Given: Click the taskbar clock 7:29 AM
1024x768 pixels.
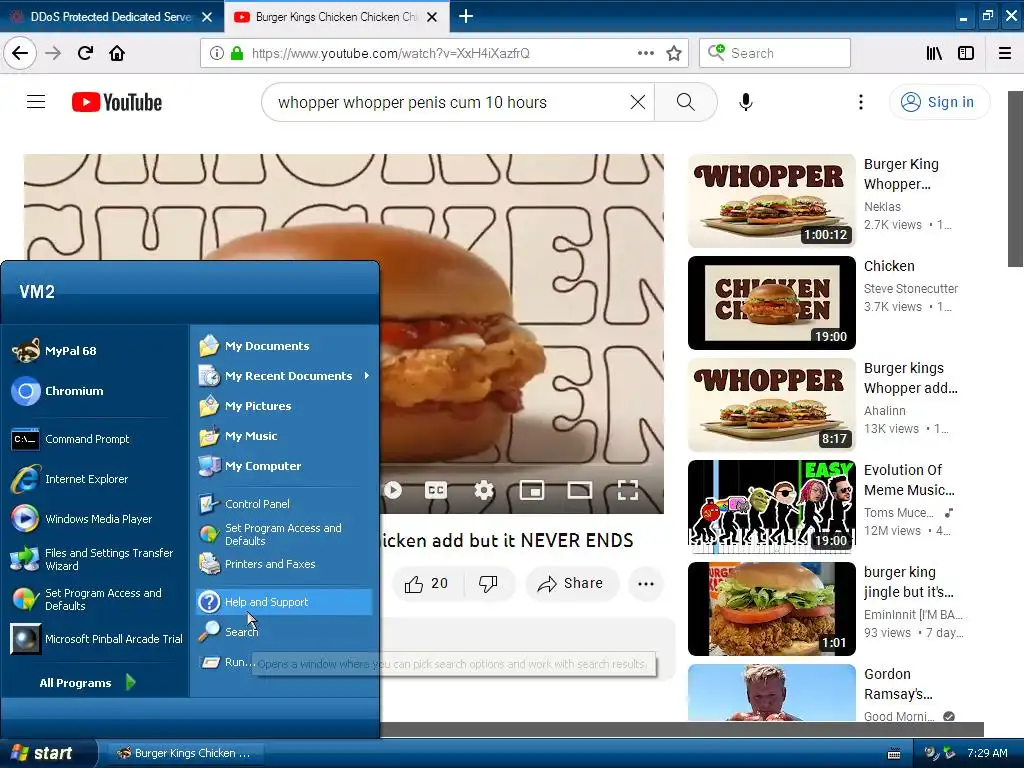Looking at the screenshot, I should [x=987, y=753].
